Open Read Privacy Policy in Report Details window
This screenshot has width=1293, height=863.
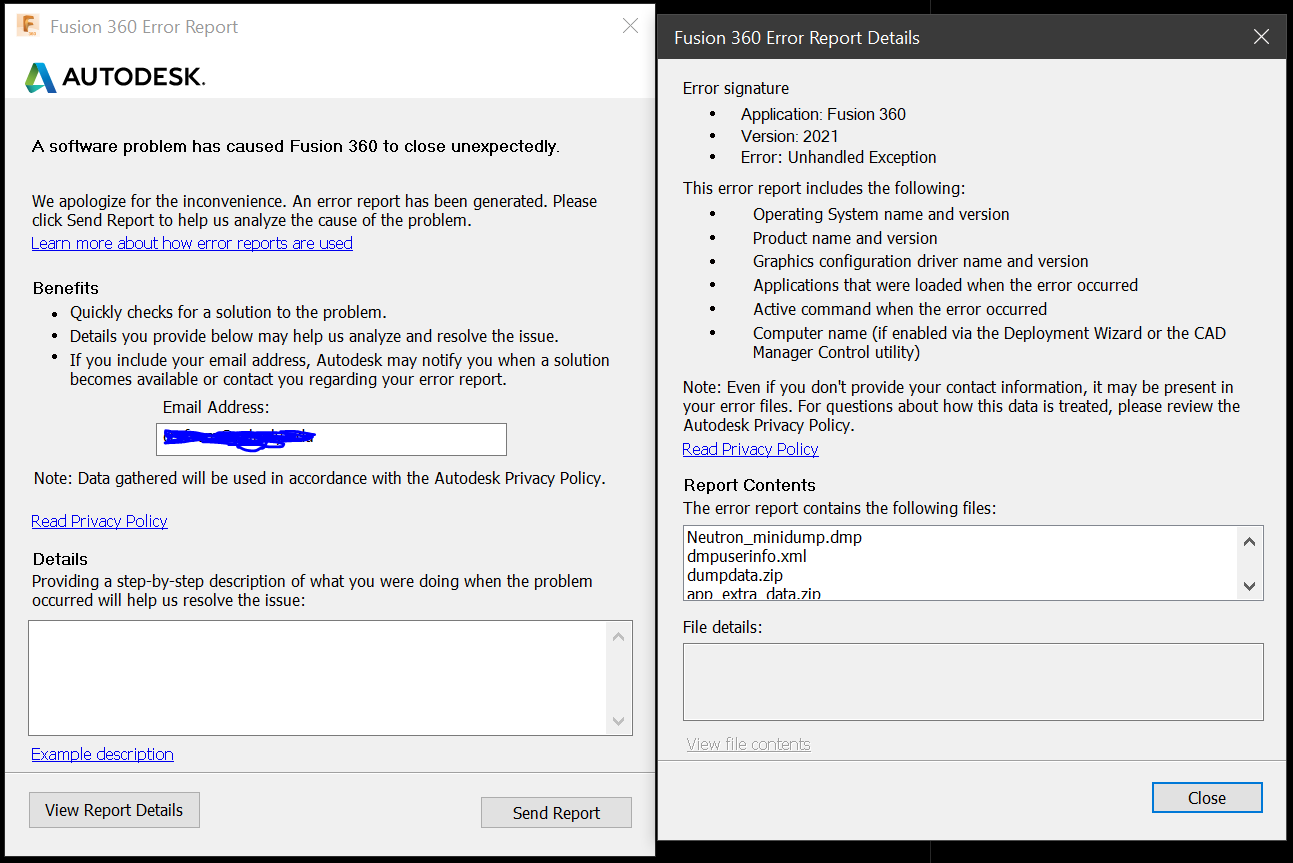[x=750, y=449]
